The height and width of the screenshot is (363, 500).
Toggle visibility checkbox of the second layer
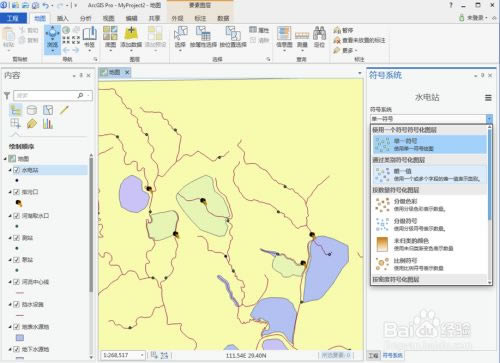(x=16, y=192)
